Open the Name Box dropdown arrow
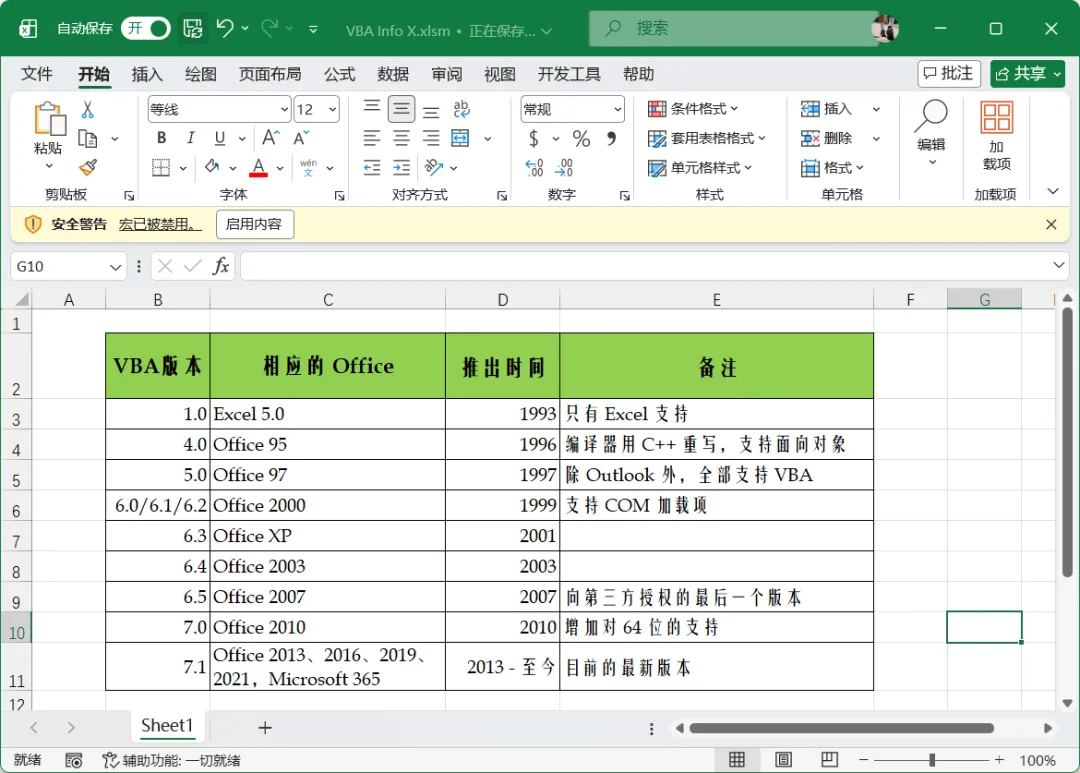 click(x=115, y=267)
